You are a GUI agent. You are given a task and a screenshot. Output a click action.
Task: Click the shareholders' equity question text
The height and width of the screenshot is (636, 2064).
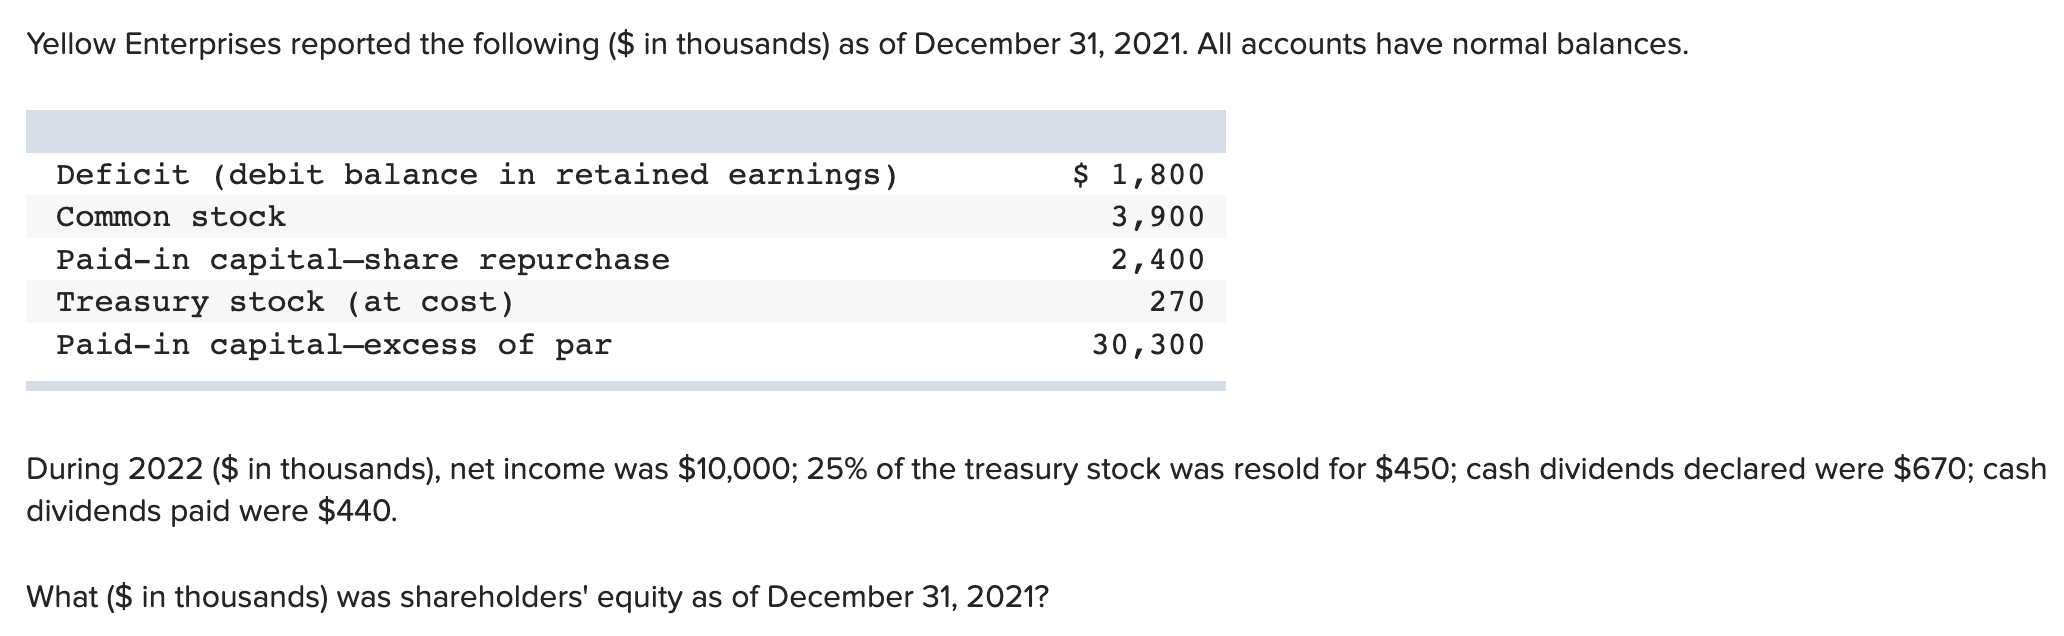(538, 597)
